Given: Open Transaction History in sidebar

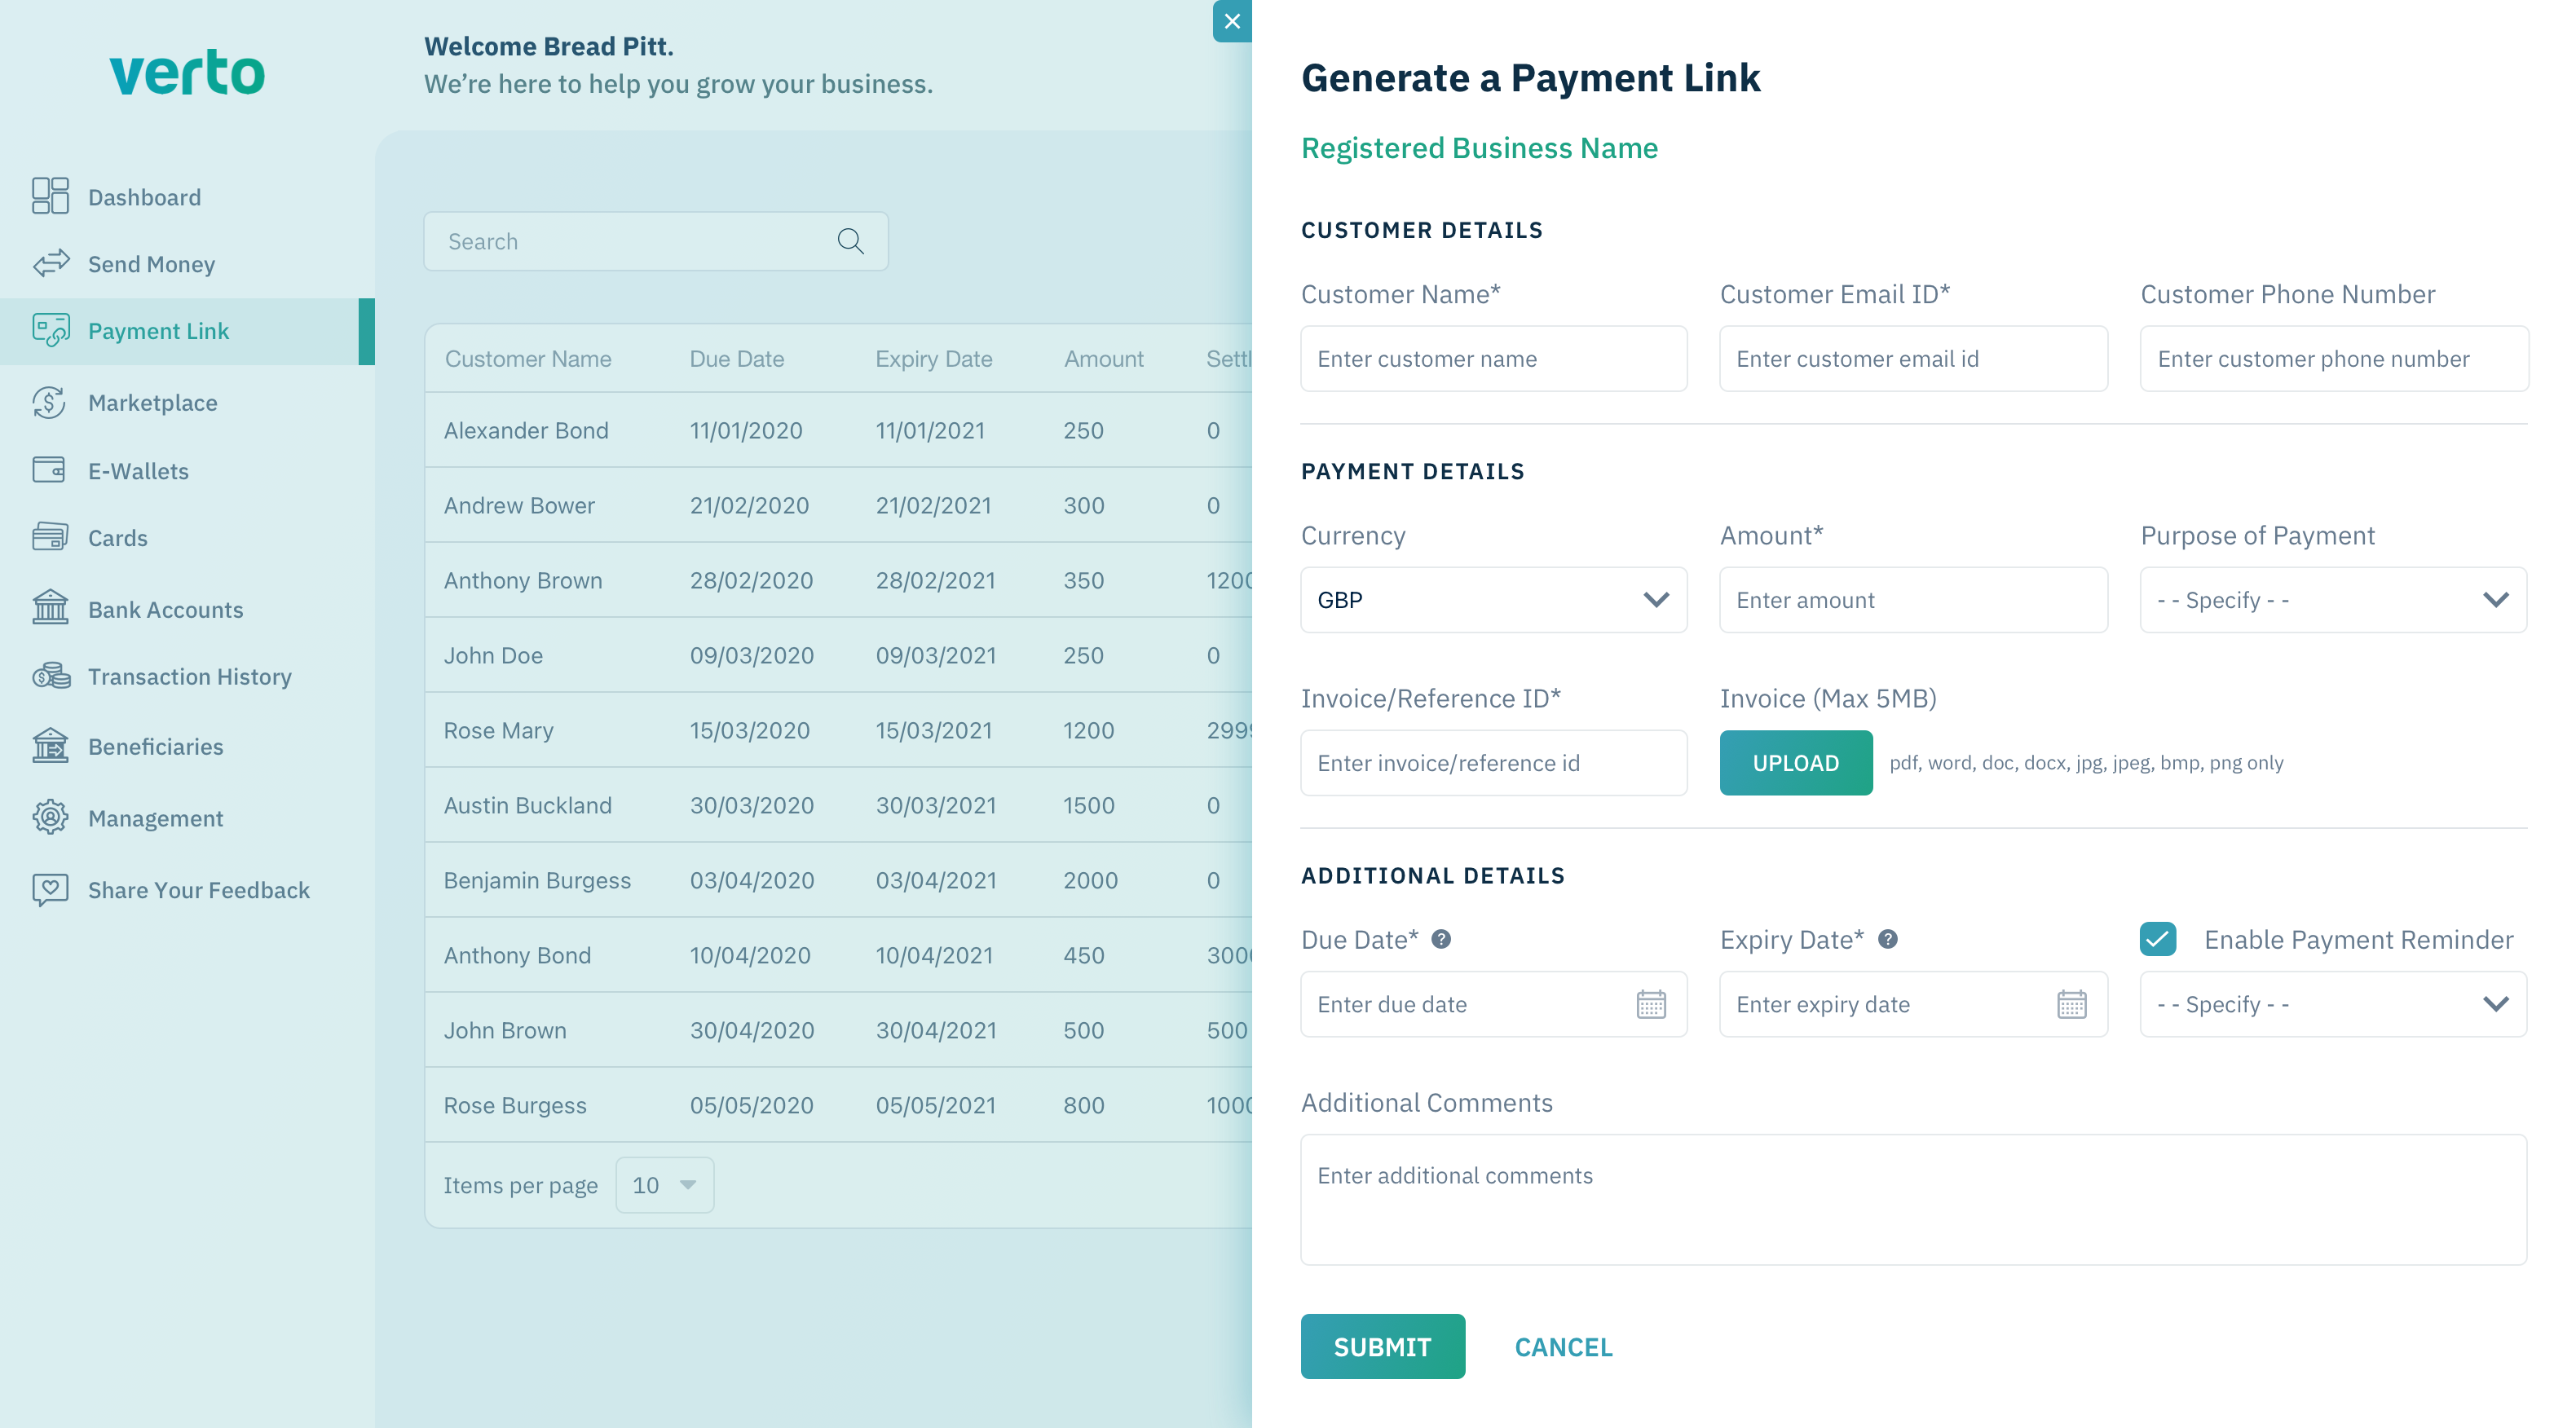Looking at the screenshot, I should [x=189, y=676].
